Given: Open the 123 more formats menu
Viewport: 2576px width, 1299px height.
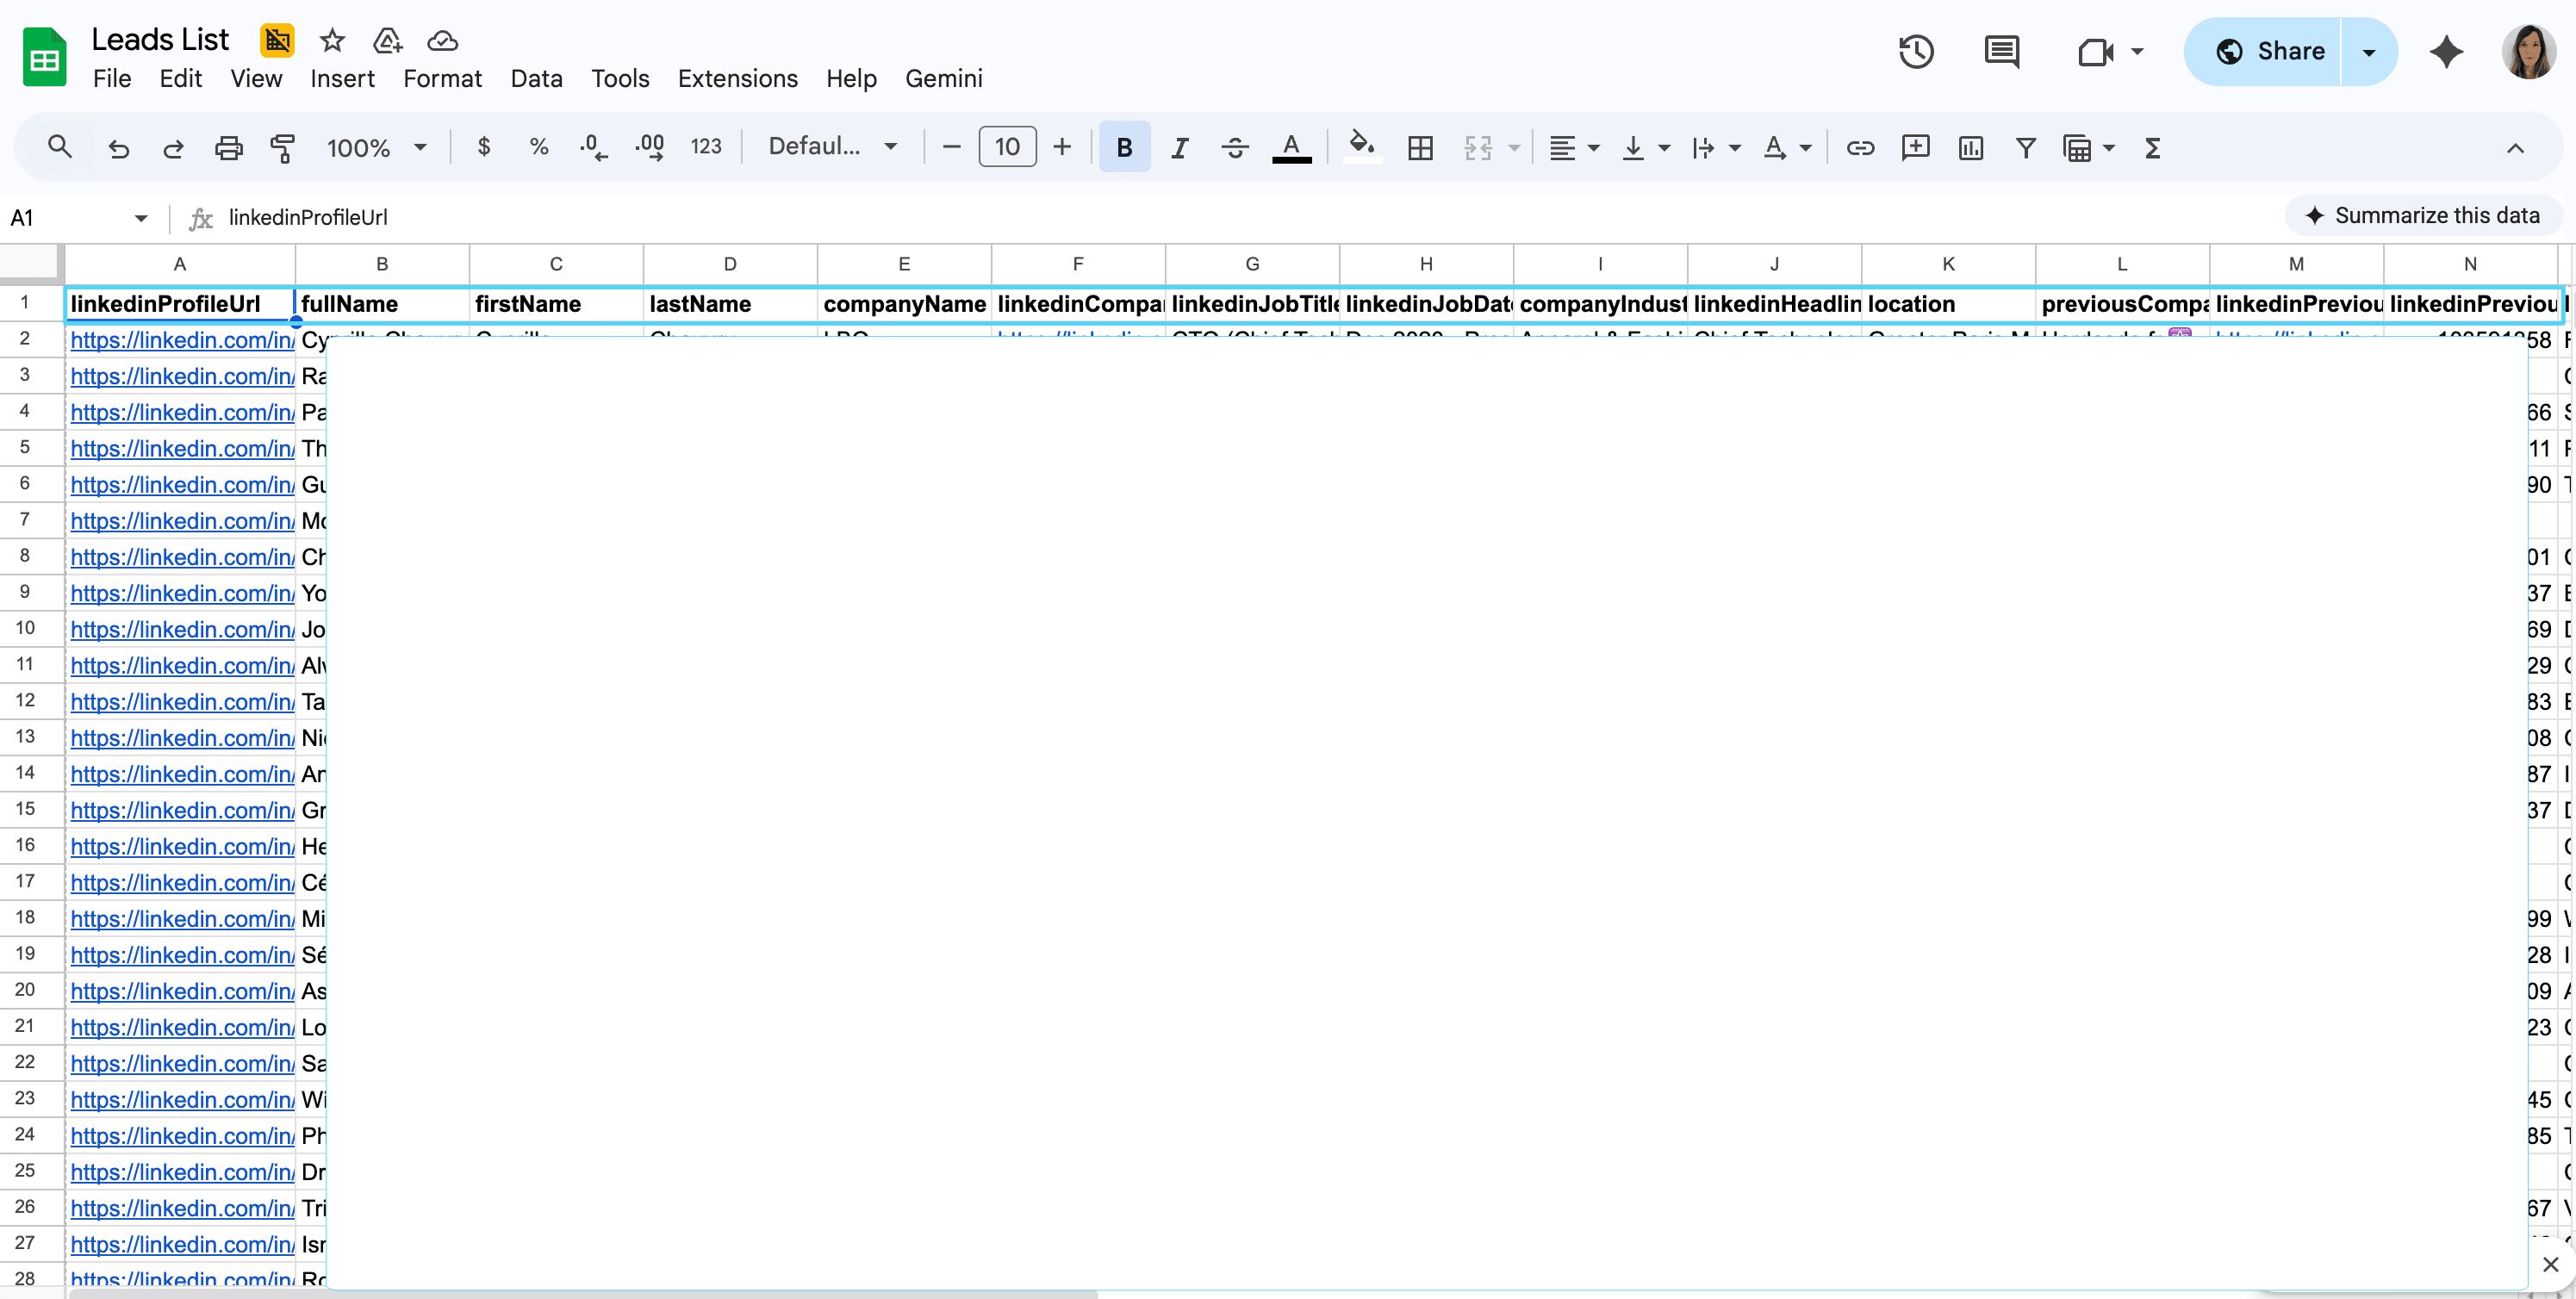Looking at the screenshot, I should [706, 148].
